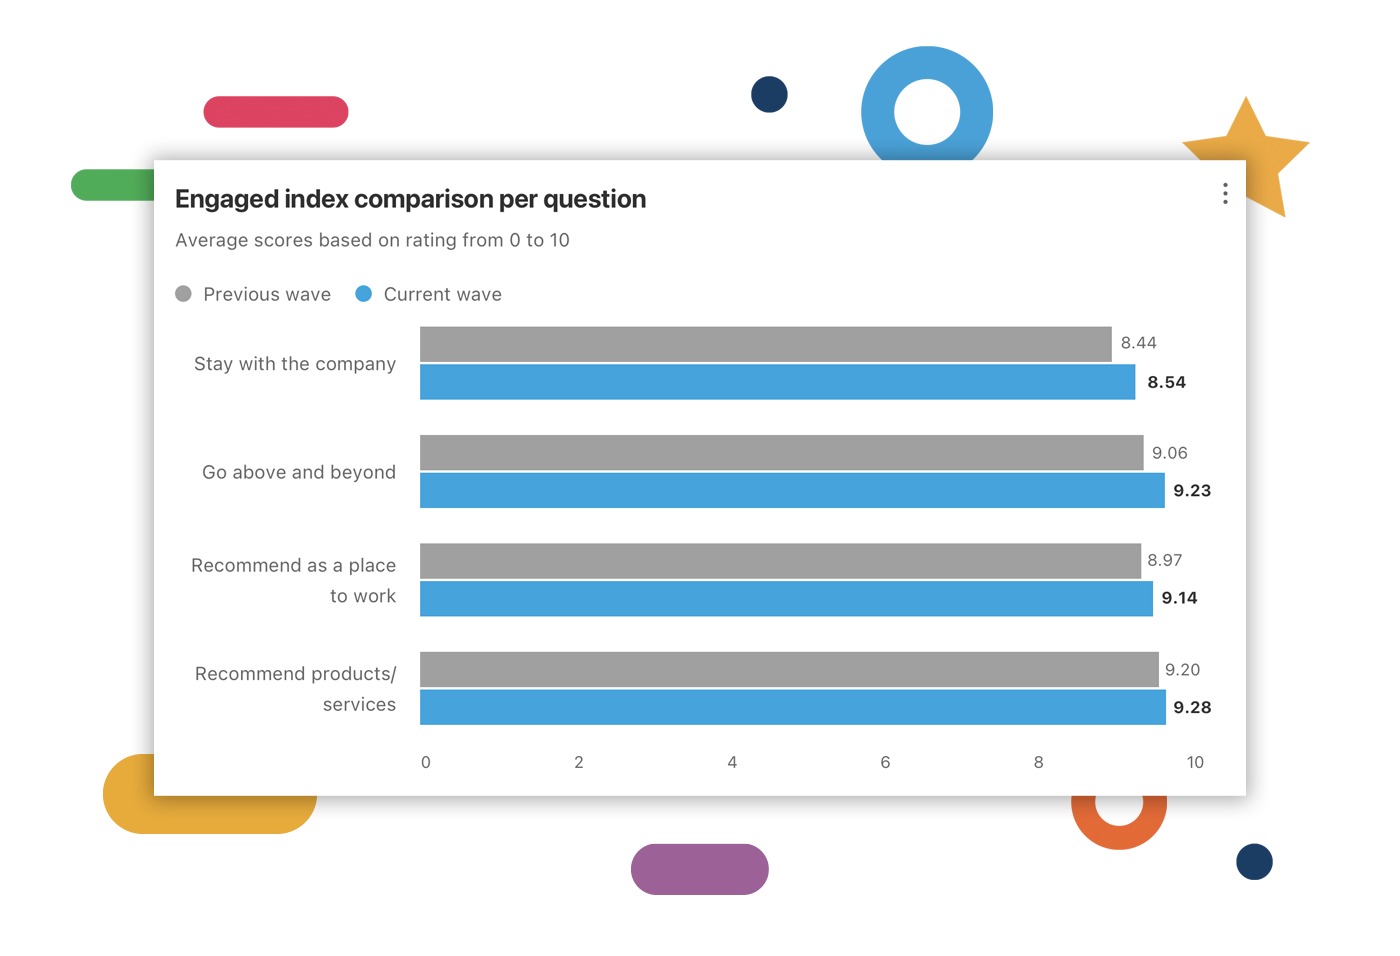Click the gray Previous wave legend dot
This screenshot has height=956, width=1400.
pyautogui.click(x=183, y=293)
